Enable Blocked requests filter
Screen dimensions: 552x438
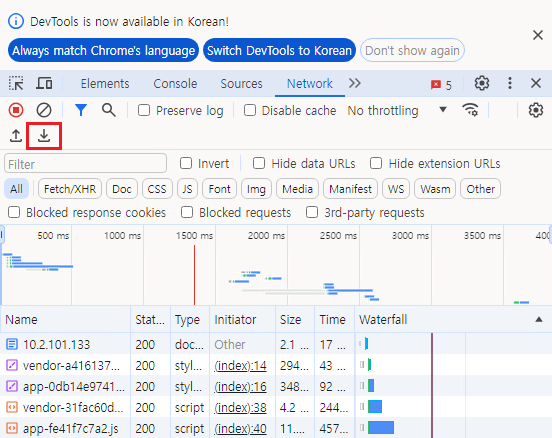click(x=187, y=212)
